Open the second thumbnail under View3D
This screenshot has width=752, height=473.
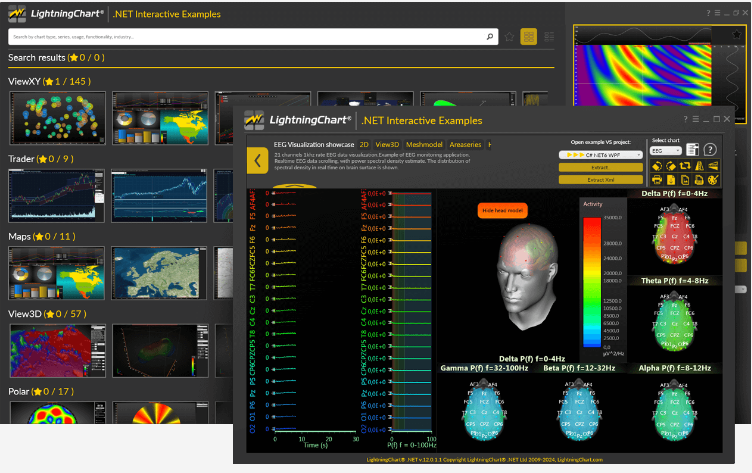(x=161, y=351)
